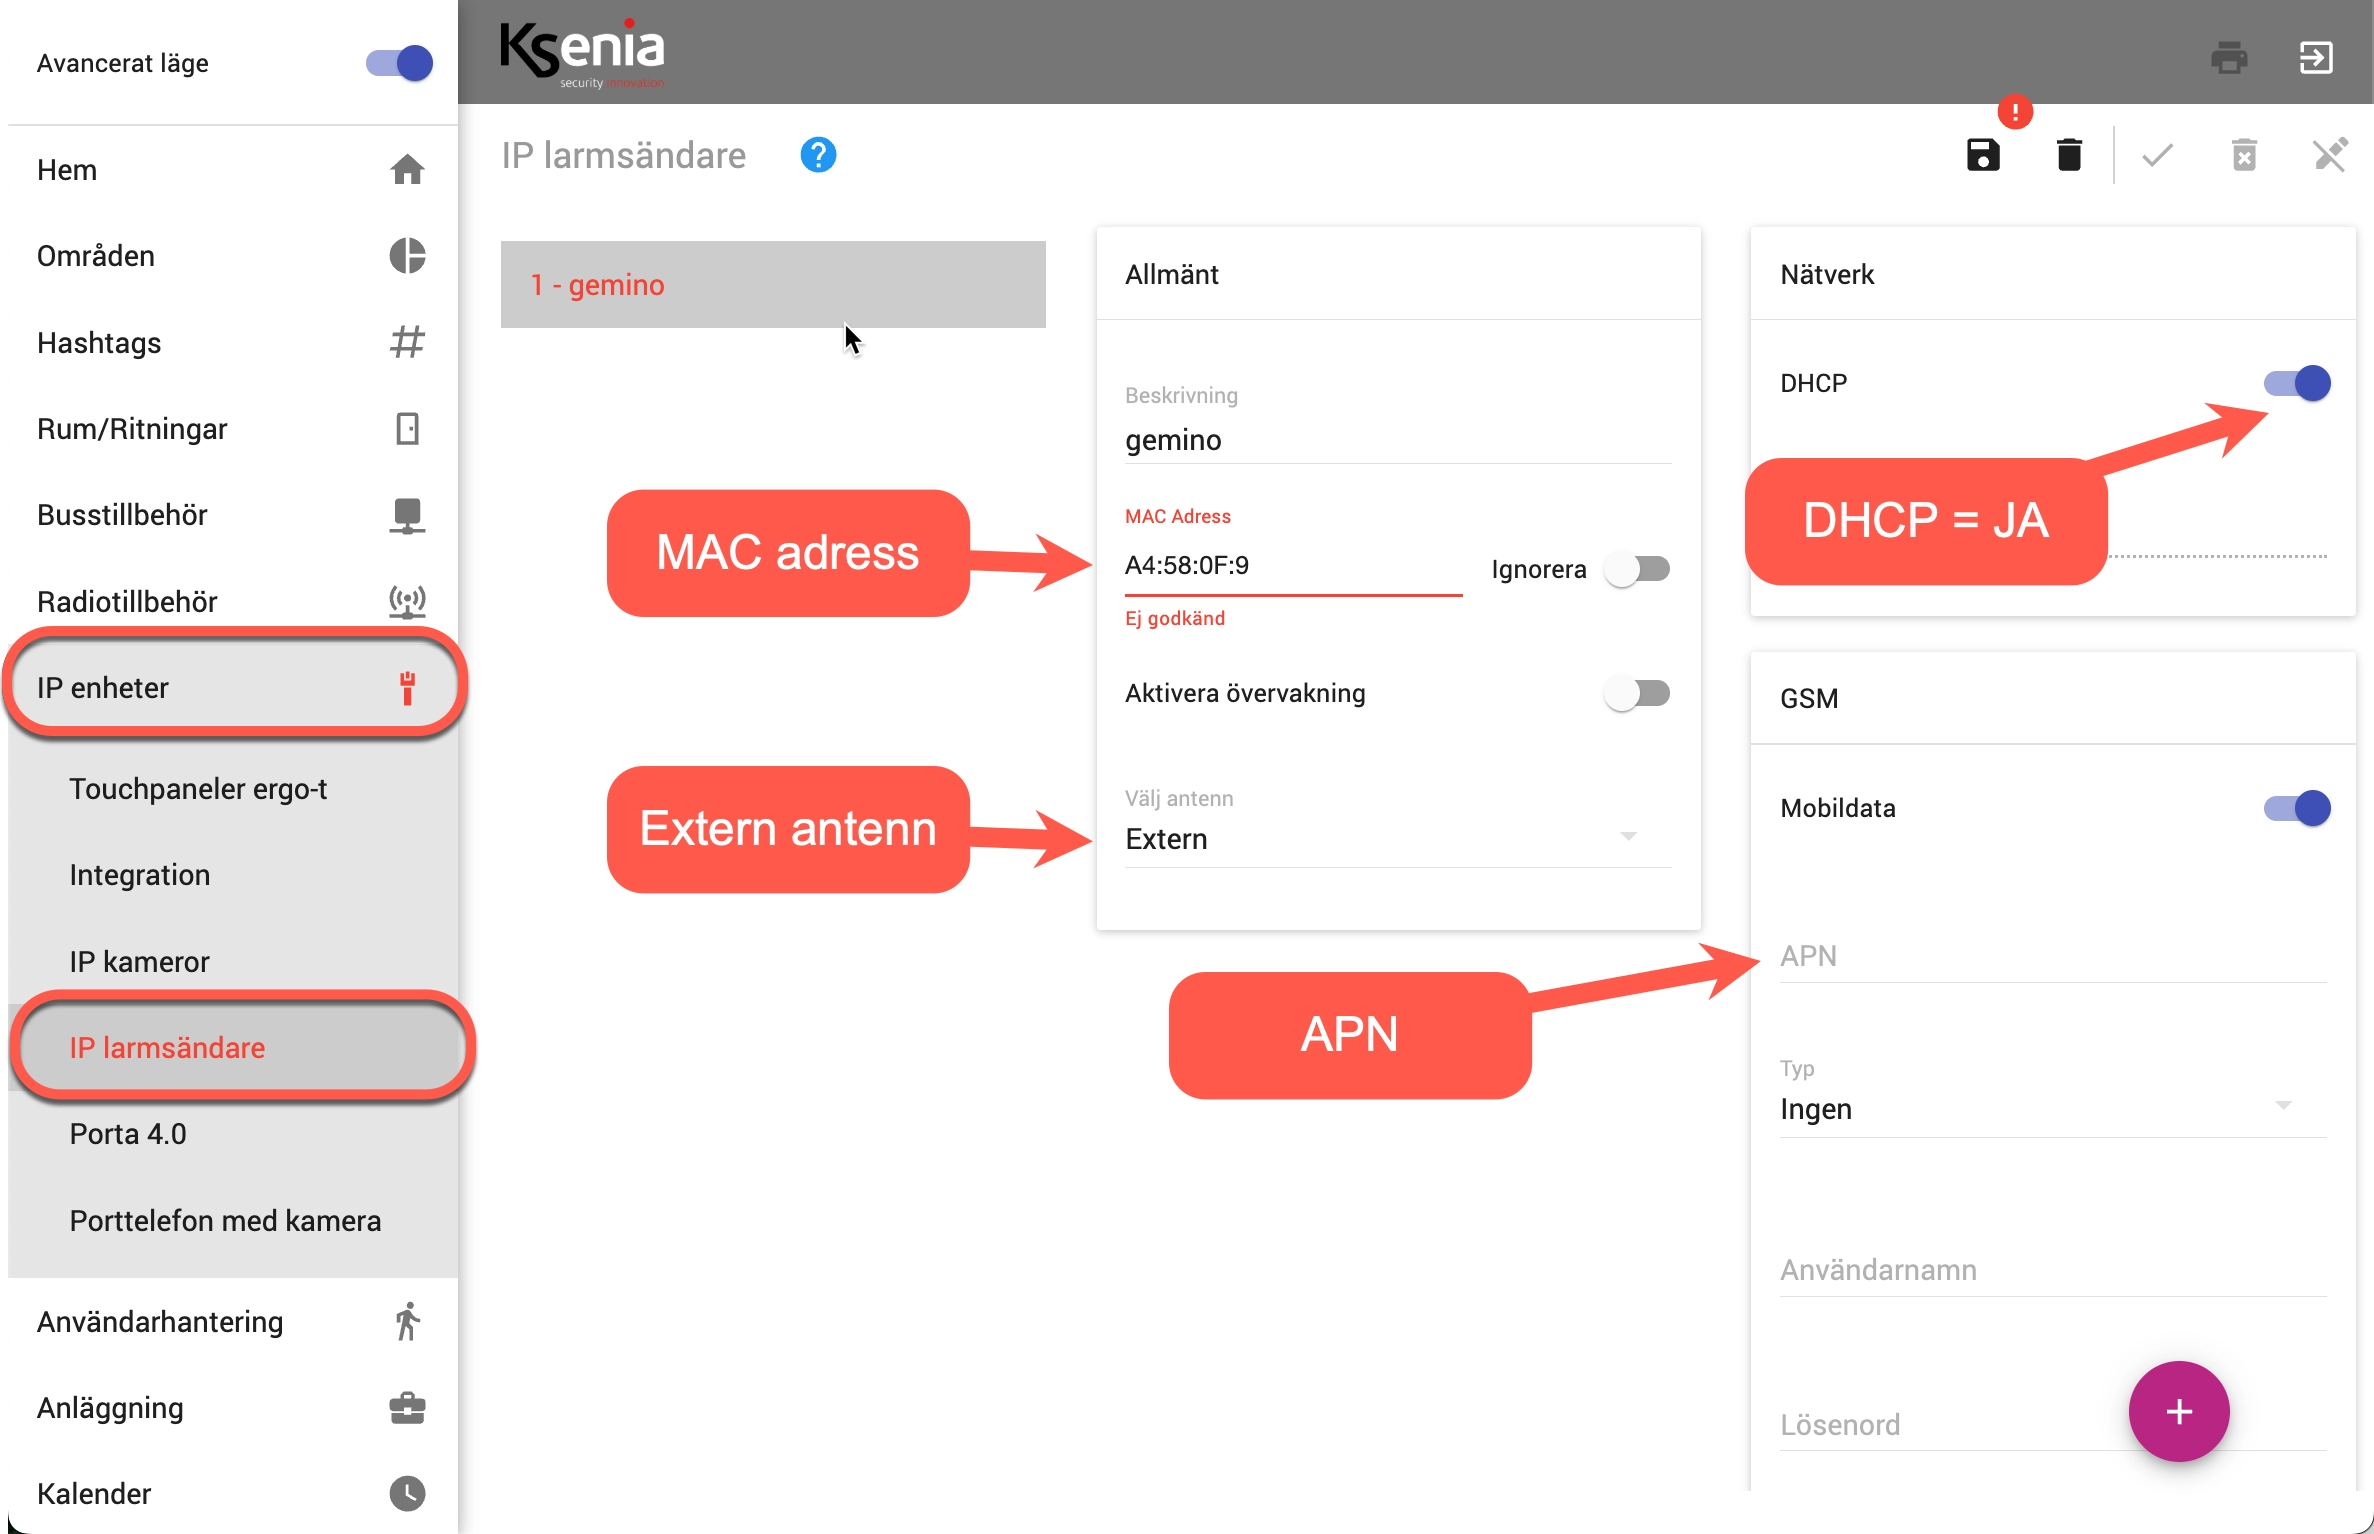Click the IP larmsändare page title
Image resolution: width=2374 pixels, height=1534 pixels.
pyautogui.click(x=624, y=155)
